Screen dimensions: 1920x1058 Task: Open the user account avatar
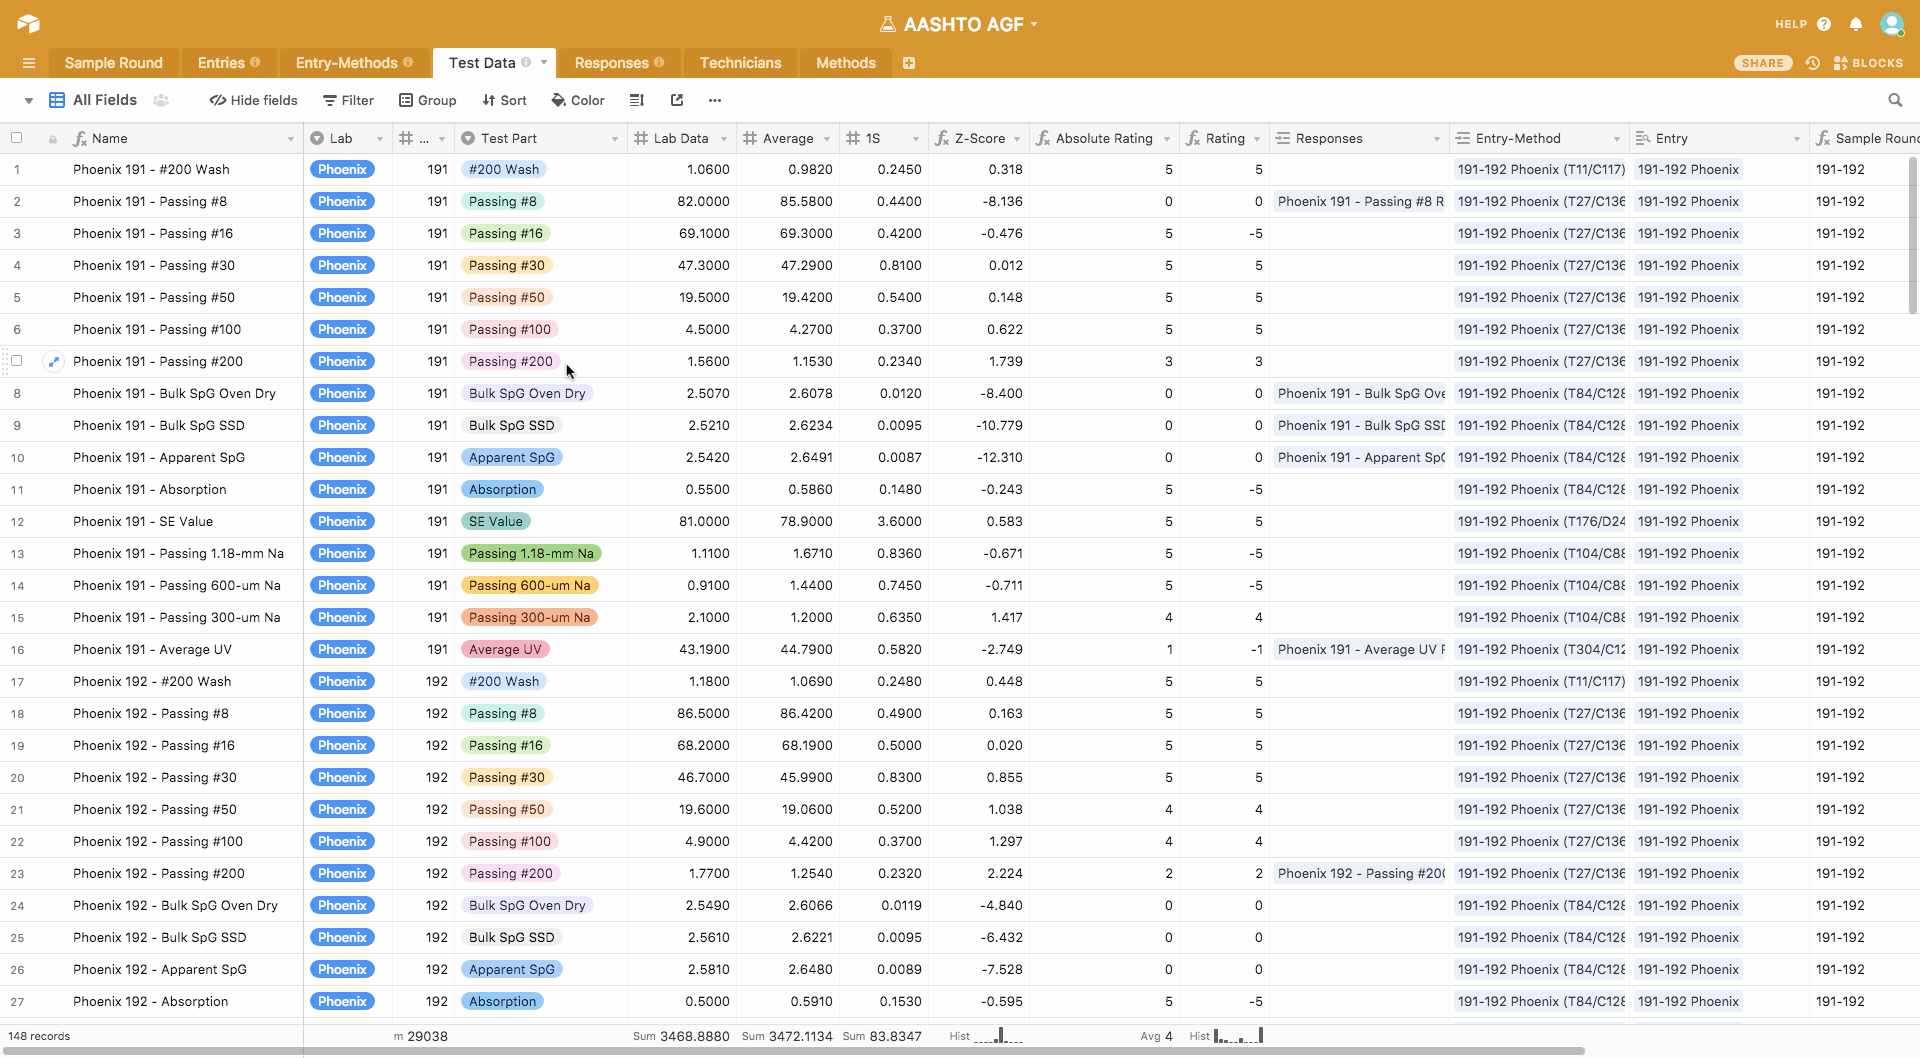[1891, 24]
